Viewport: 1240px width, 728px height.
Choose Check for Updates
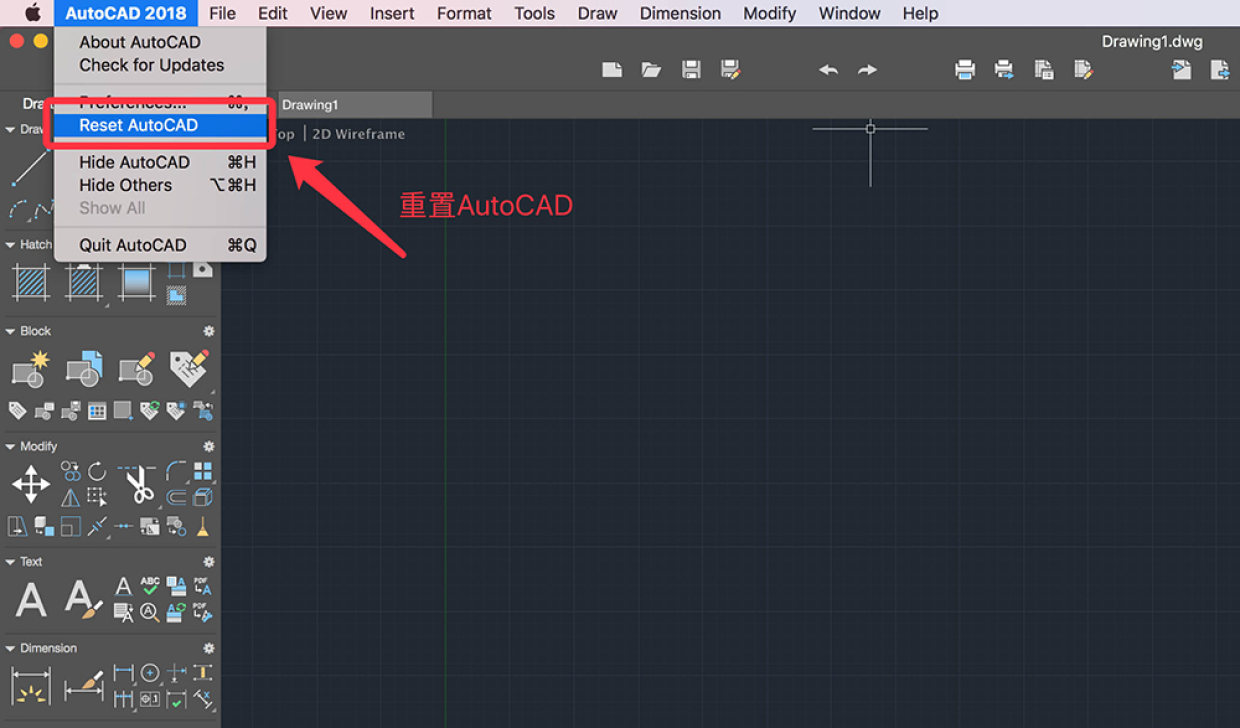[160, 65]
